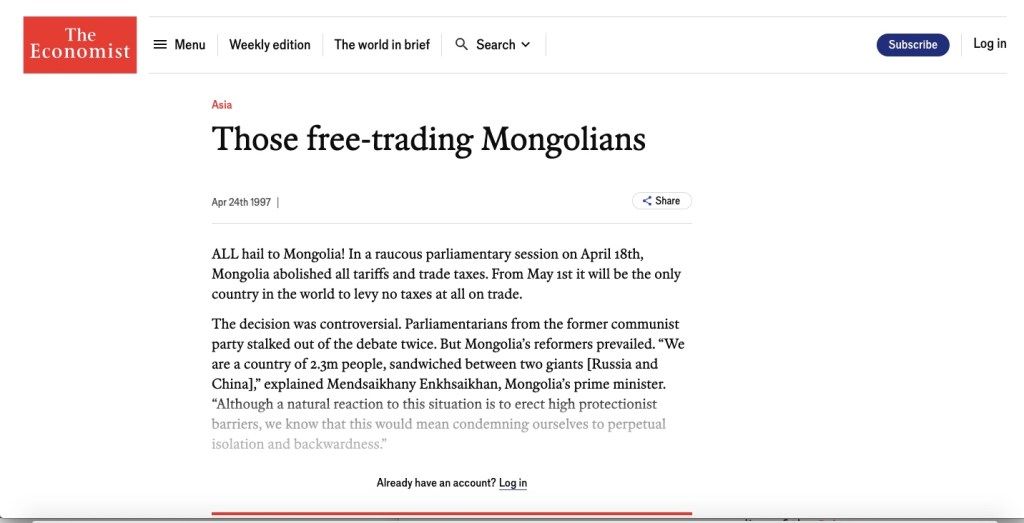Click the red divider line below the paywall

451,513
